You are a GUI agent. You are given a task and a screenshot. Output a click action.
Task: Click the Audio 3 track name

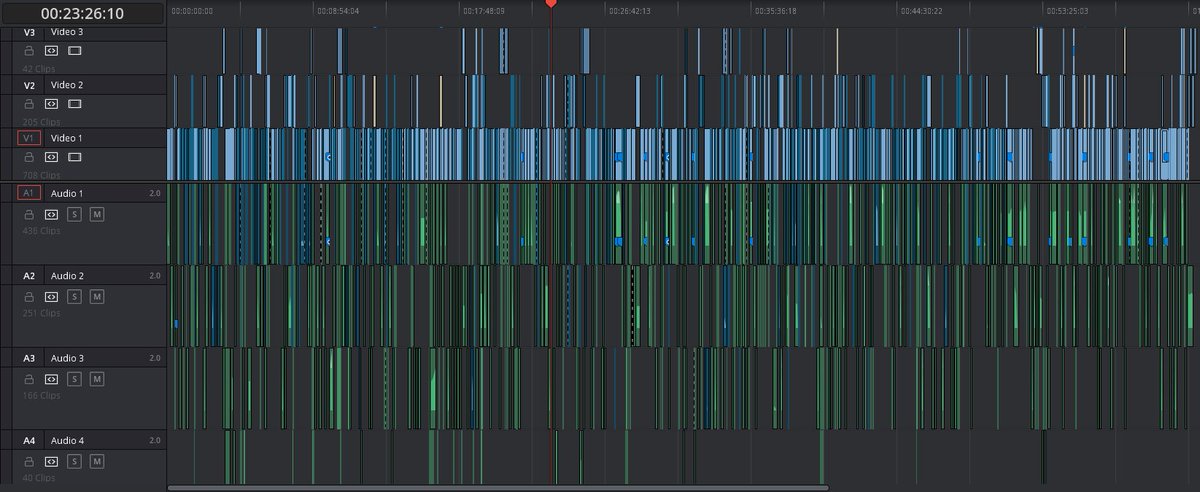67,358
